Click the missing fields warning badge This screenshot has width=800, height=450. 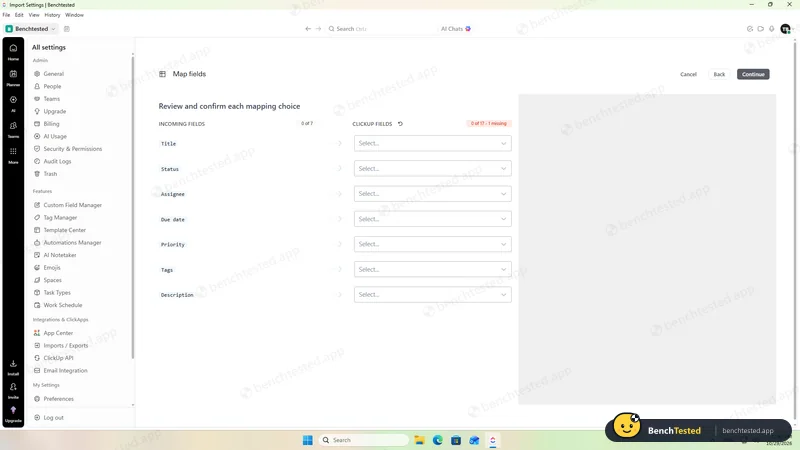(489, 123)
